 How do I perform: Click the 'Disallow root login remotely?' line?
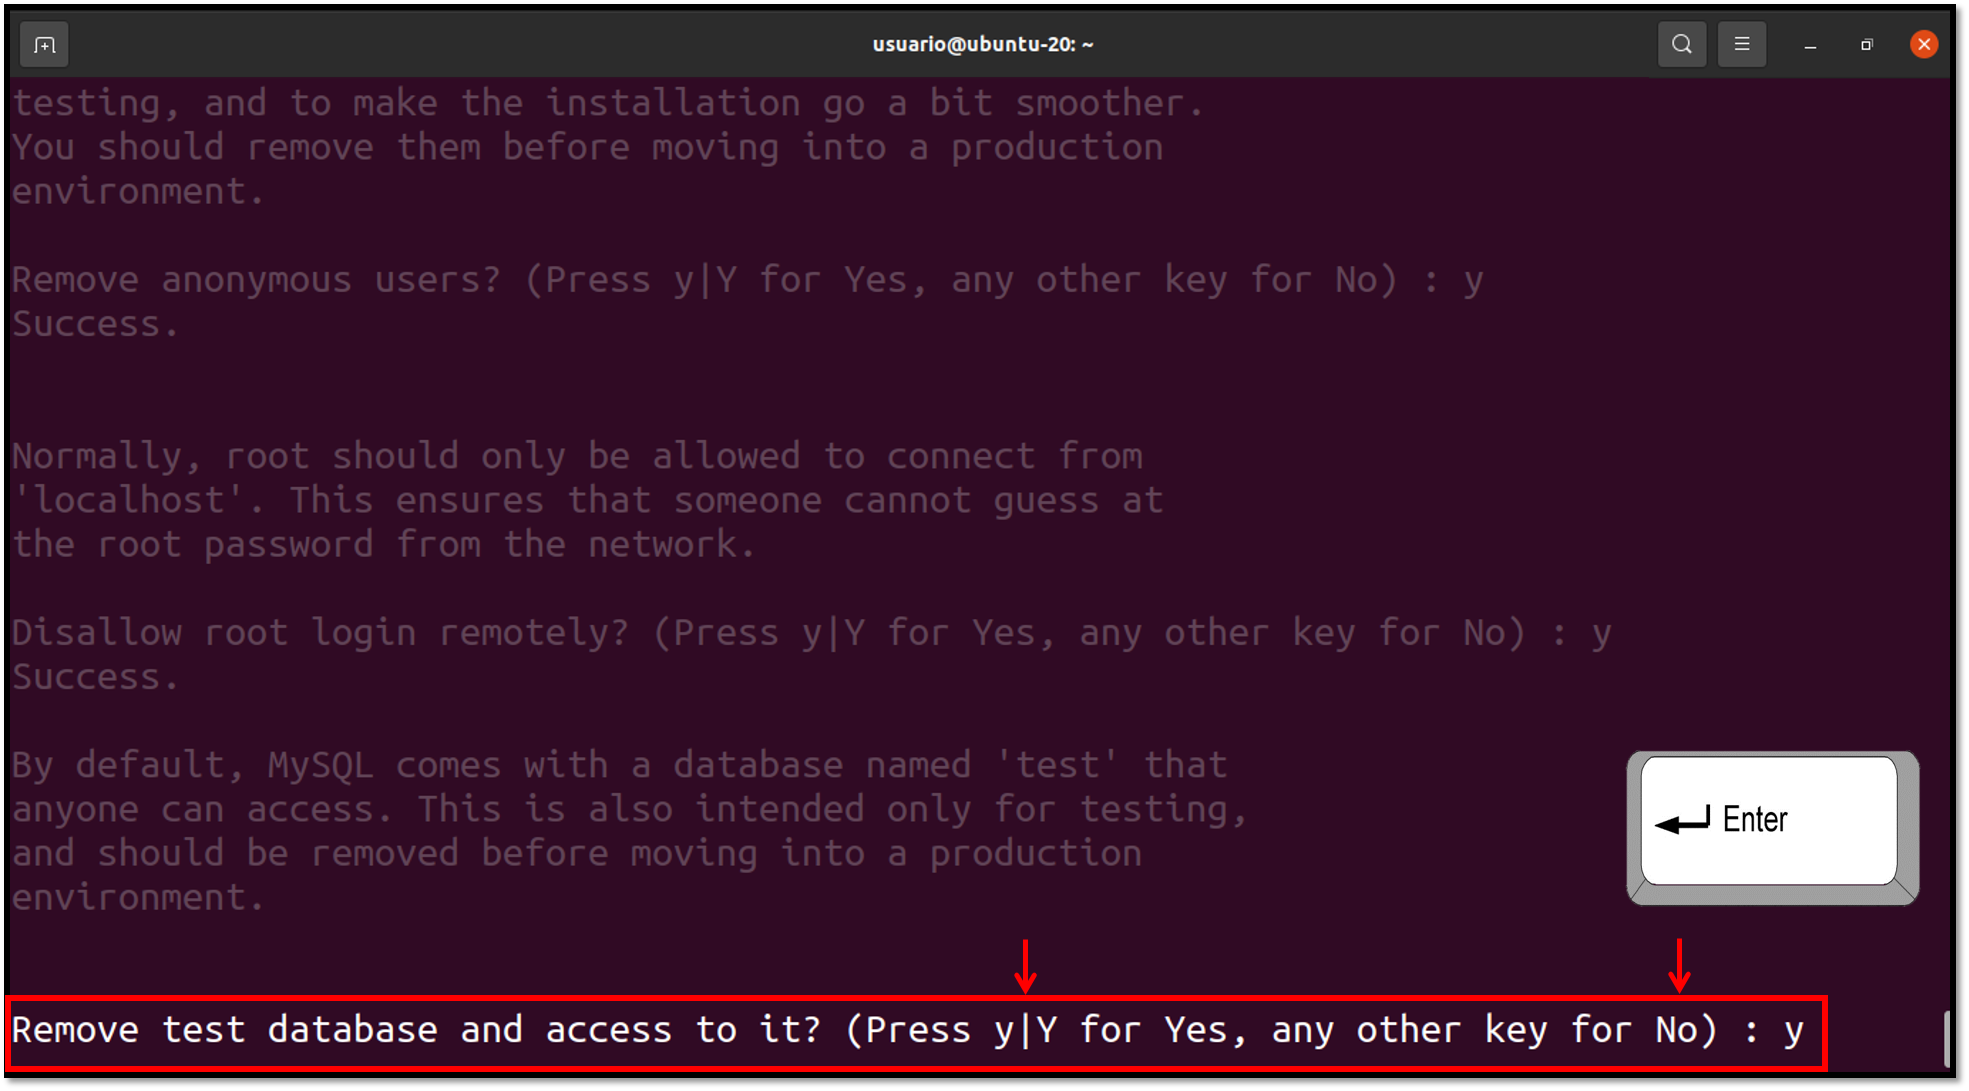811,634
